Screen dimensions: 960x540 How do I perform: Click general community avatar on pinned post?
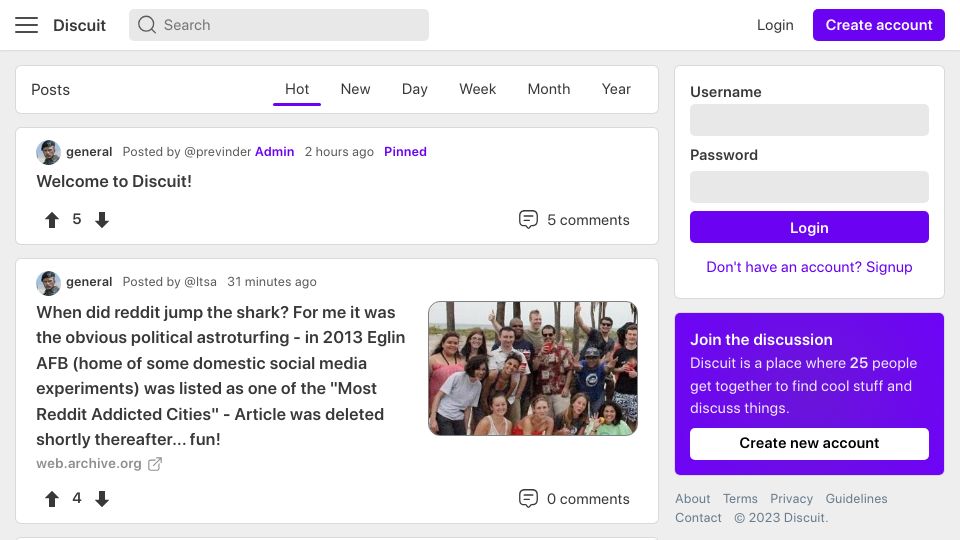48,152
